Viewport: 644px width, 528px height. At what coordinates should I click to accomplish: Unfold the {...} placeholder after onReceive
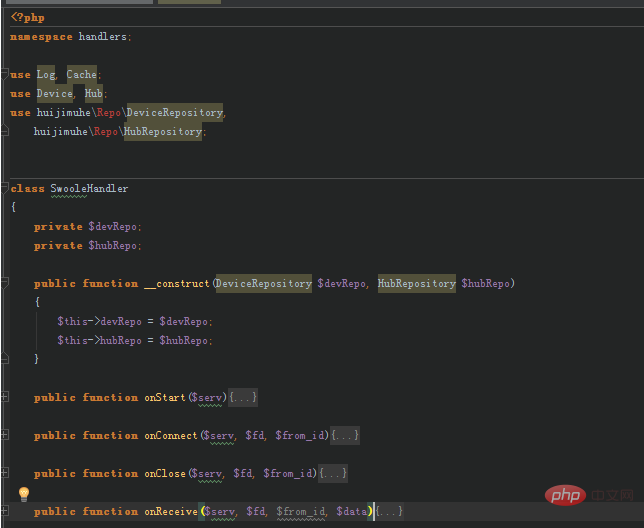point(389,512)
